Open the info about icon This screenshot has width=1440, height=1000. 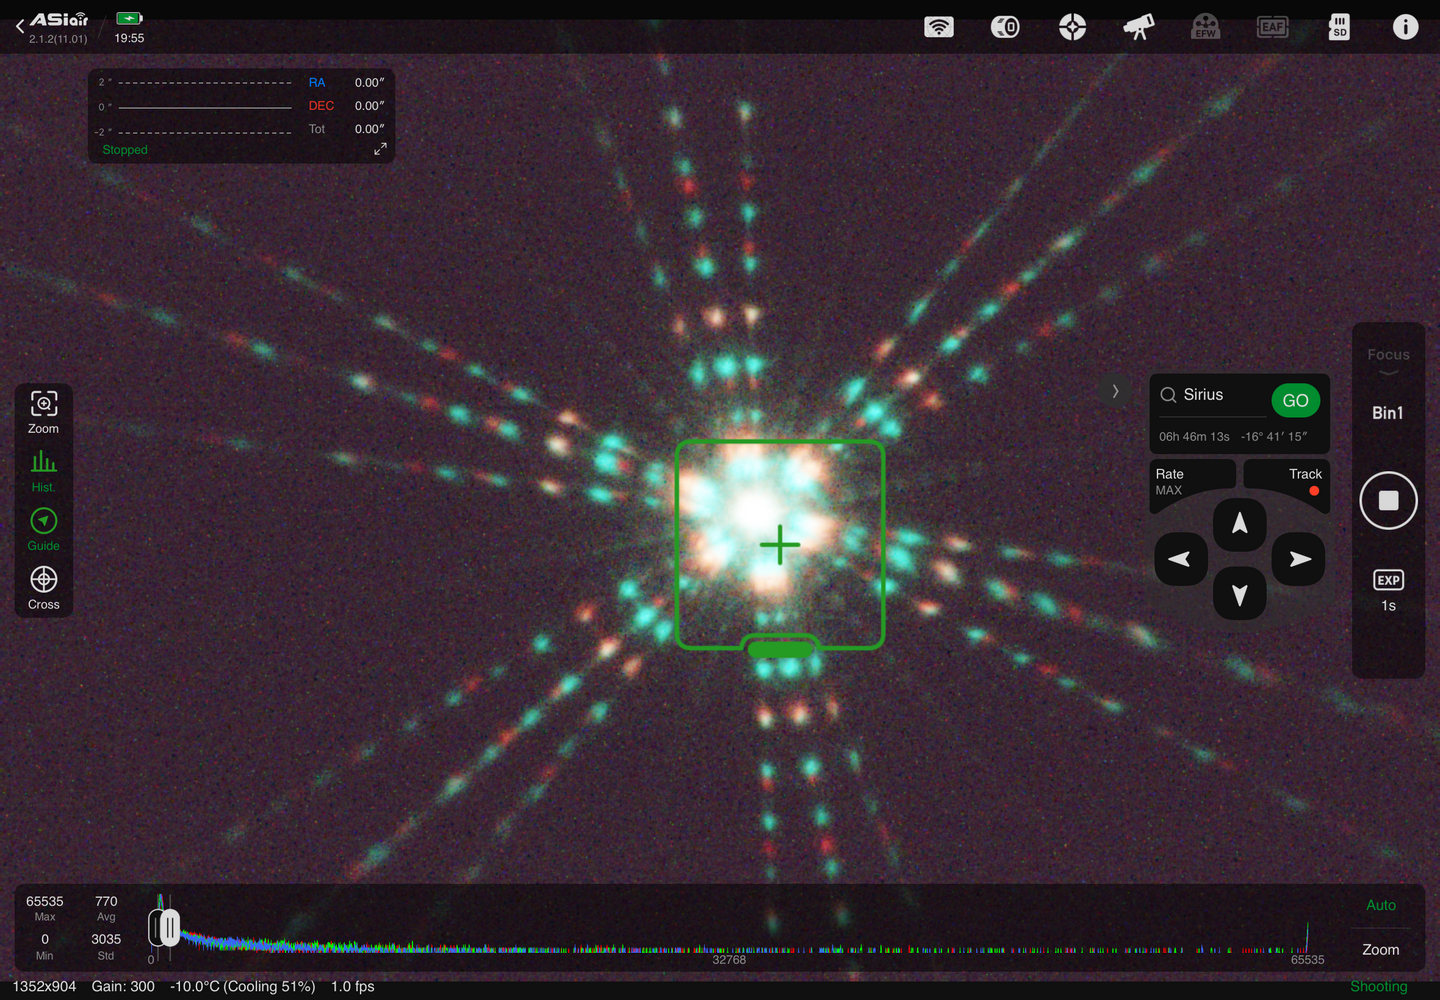(x=1405, y=27)
